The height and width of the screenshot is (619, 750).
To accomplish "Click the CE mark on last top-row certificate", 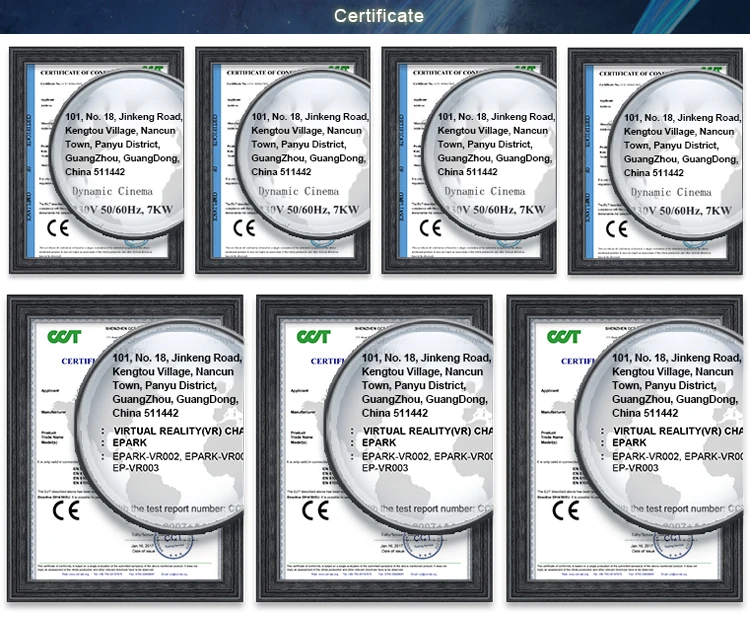I will point(617,229).
